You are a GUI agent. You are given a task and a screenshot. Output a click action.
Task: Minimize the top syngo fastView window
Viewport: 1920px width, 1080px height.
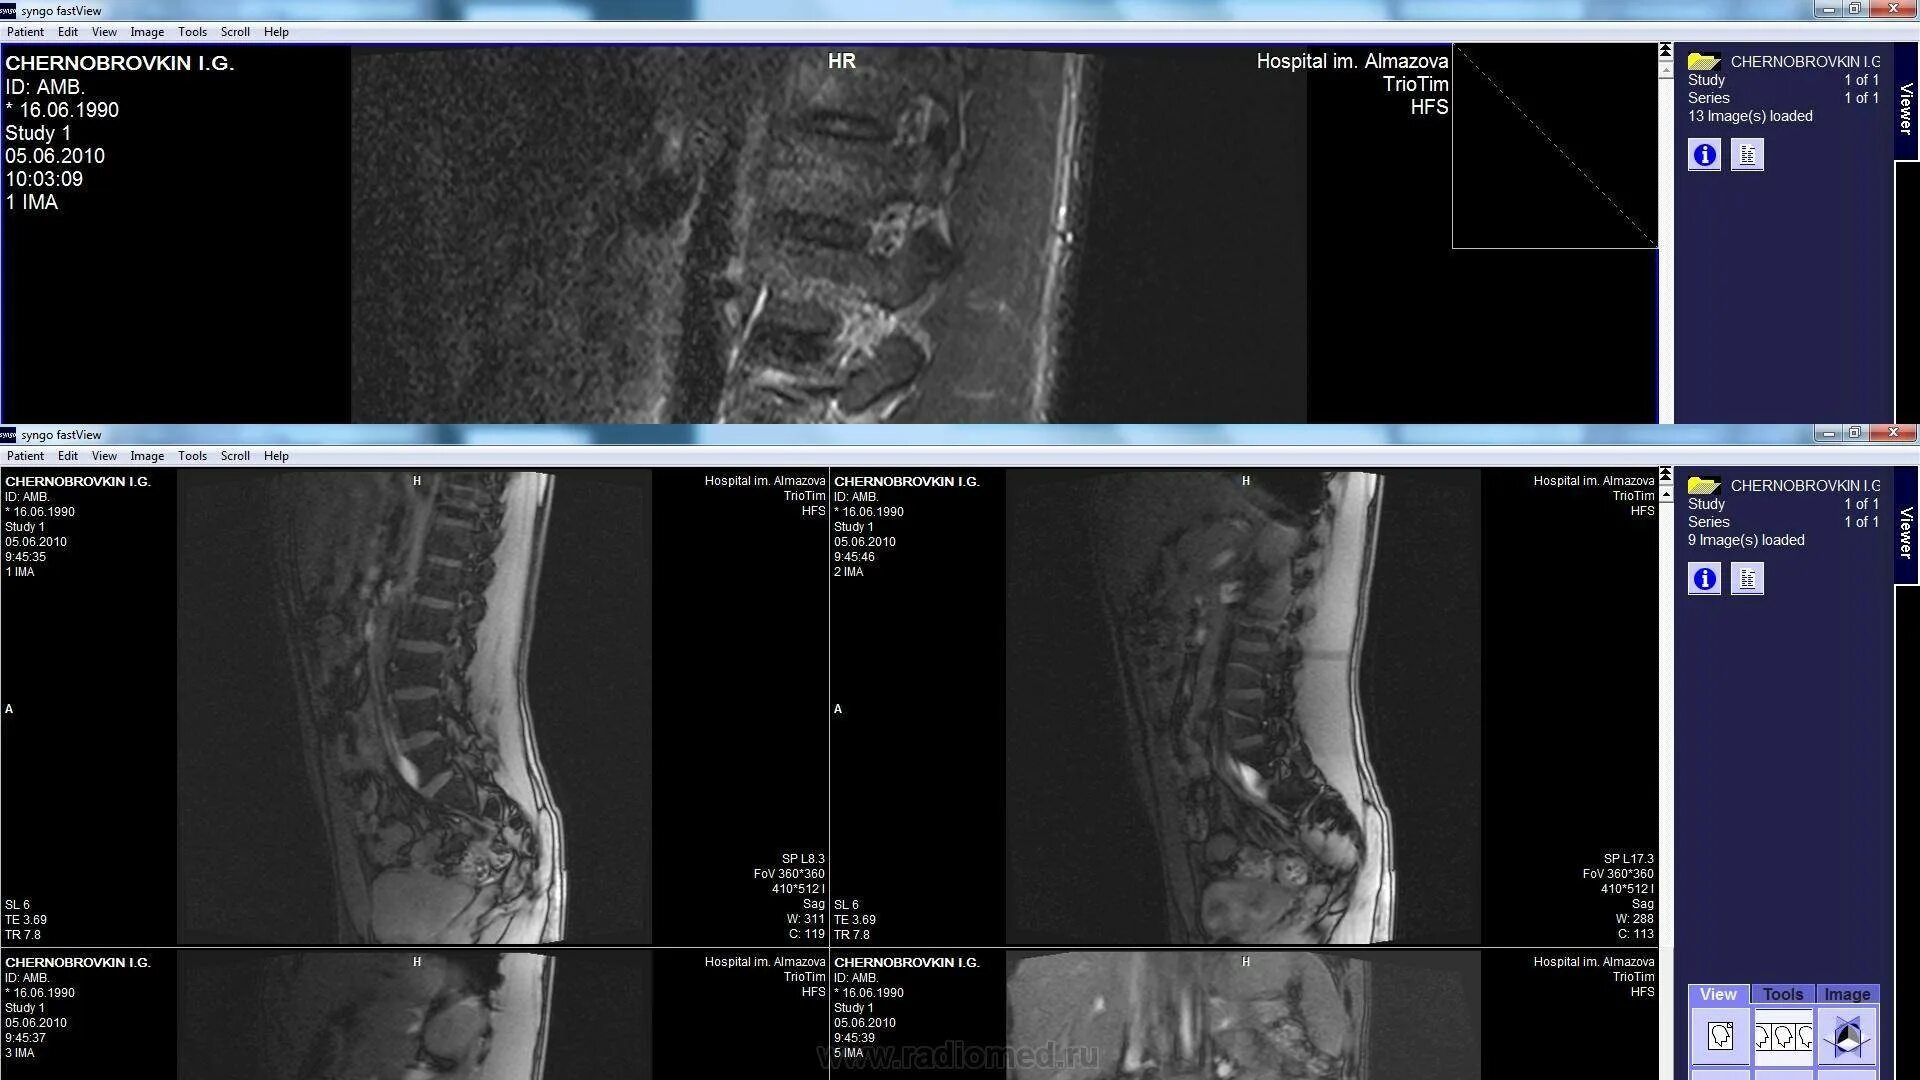(1828, 9)
